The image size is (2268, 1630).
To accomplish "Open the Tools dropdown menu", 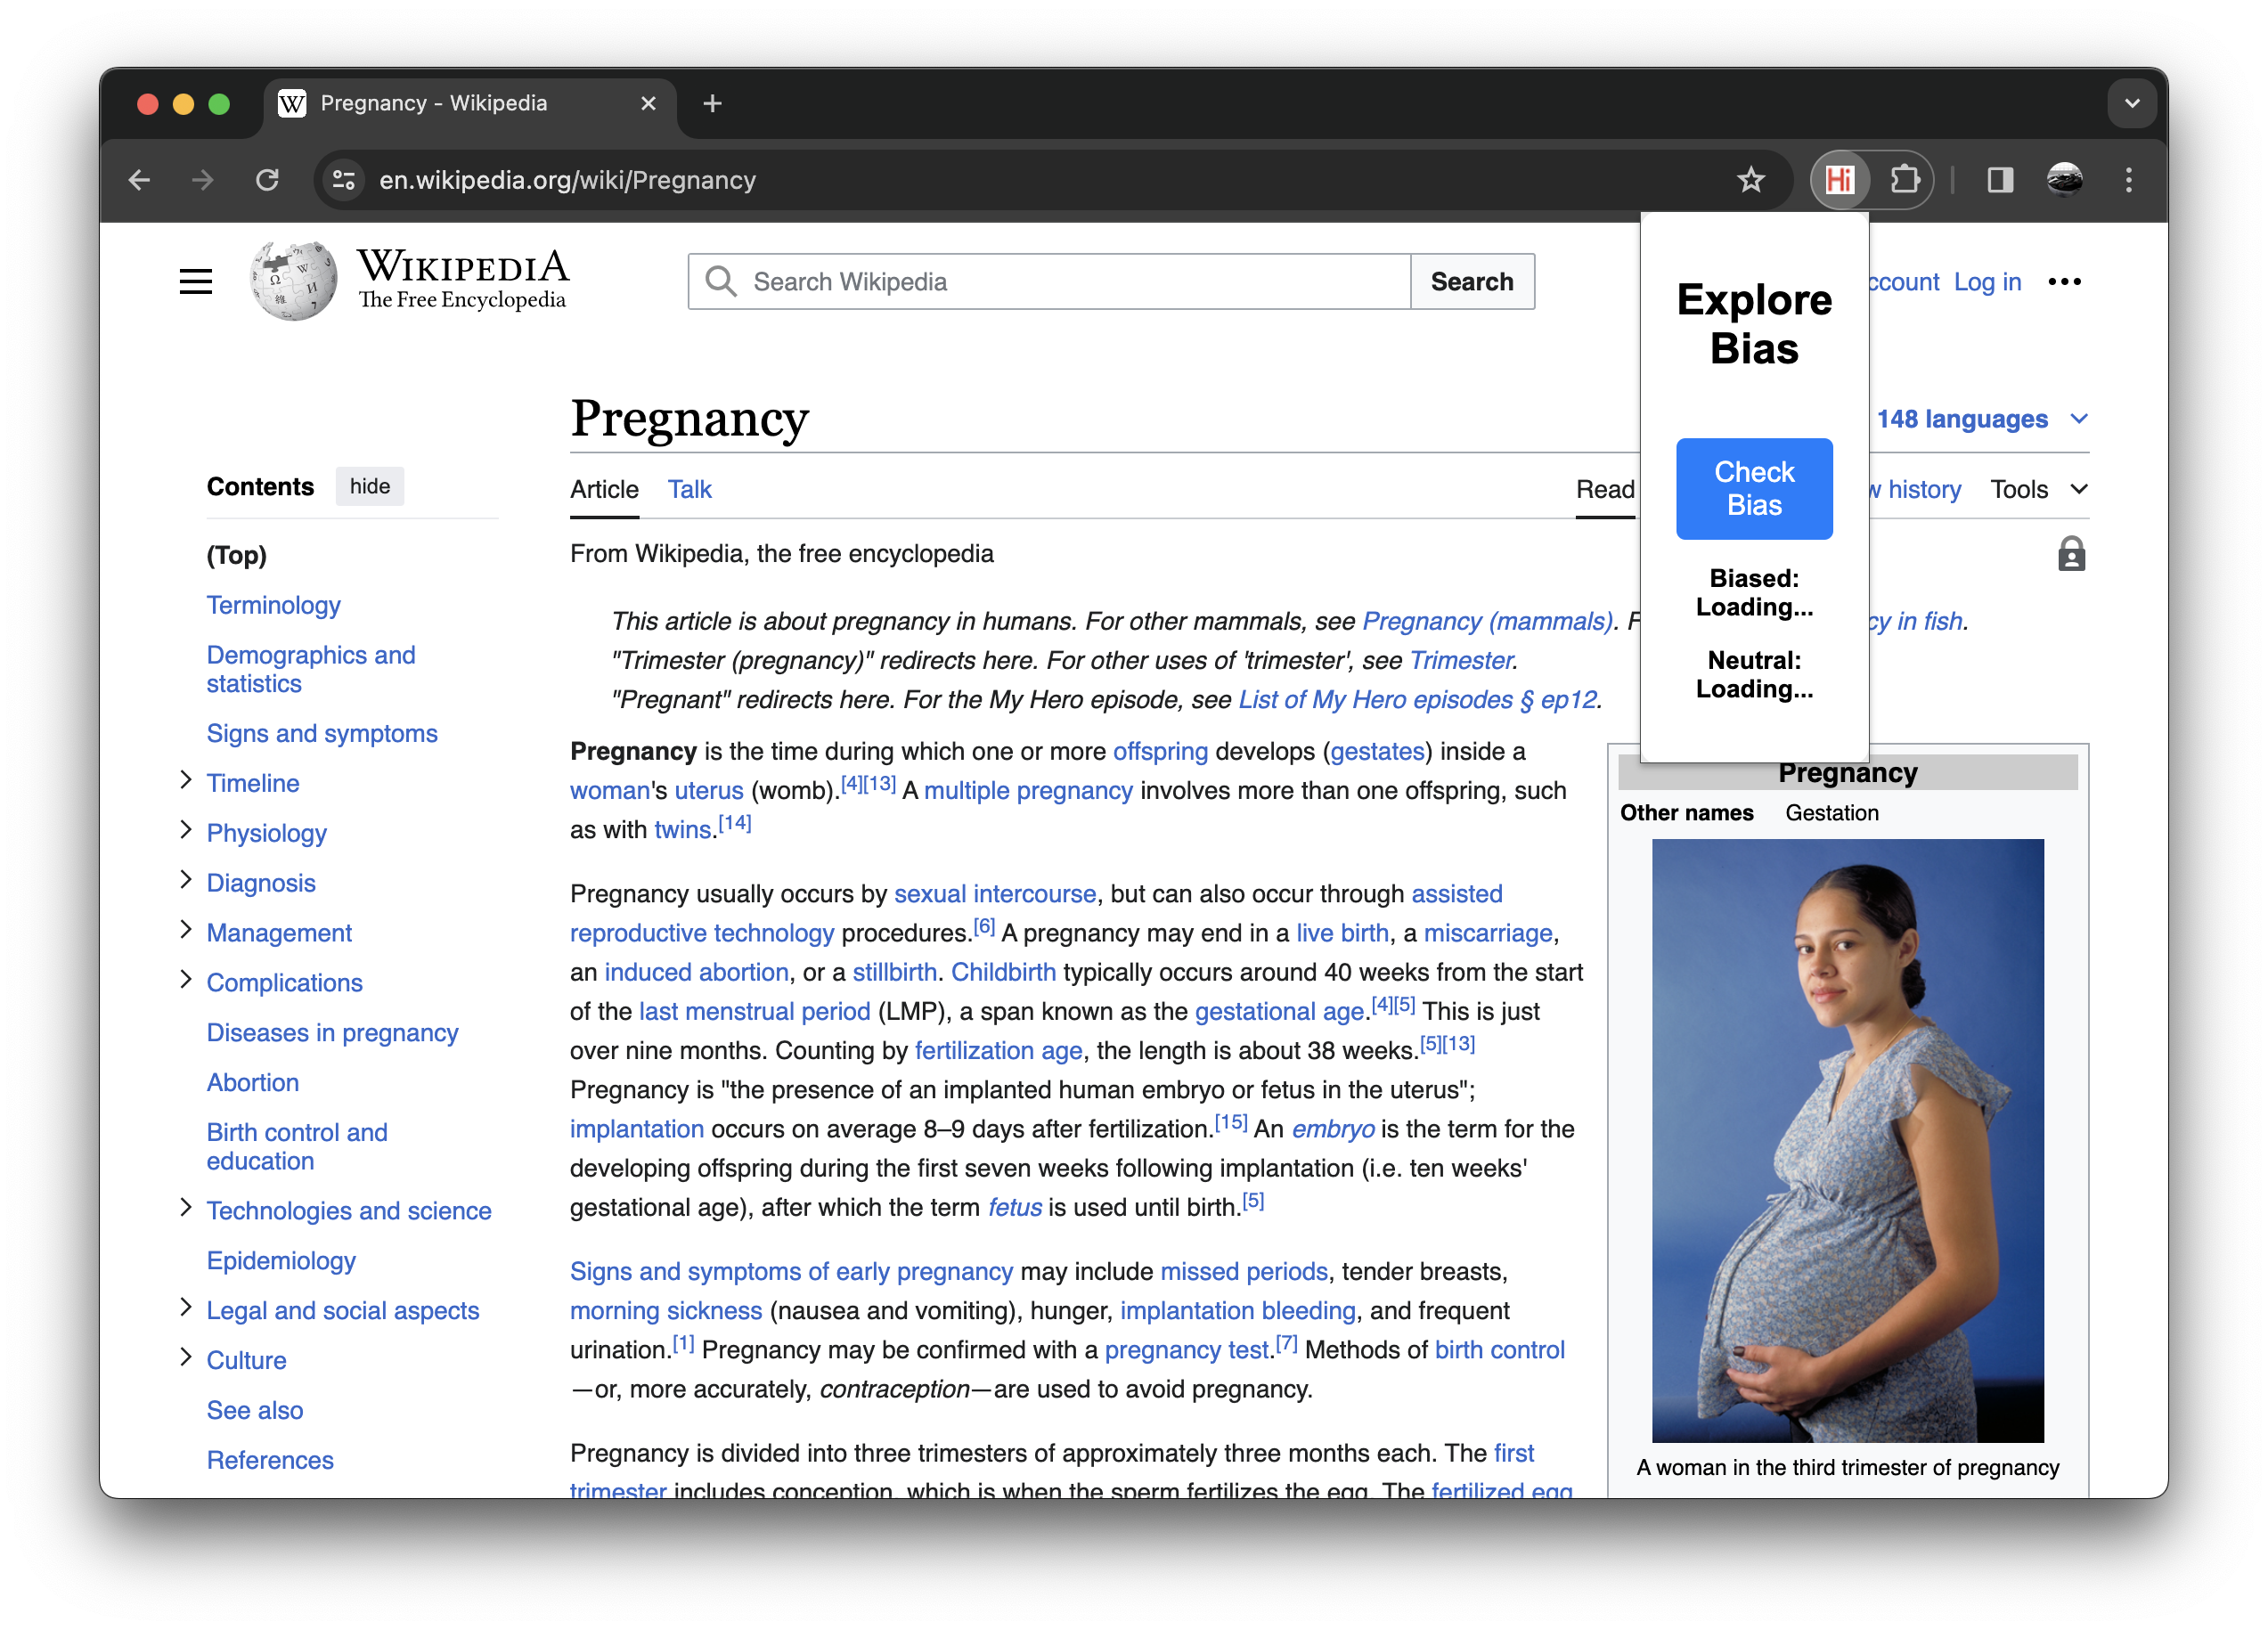I will click(2037, 489).
